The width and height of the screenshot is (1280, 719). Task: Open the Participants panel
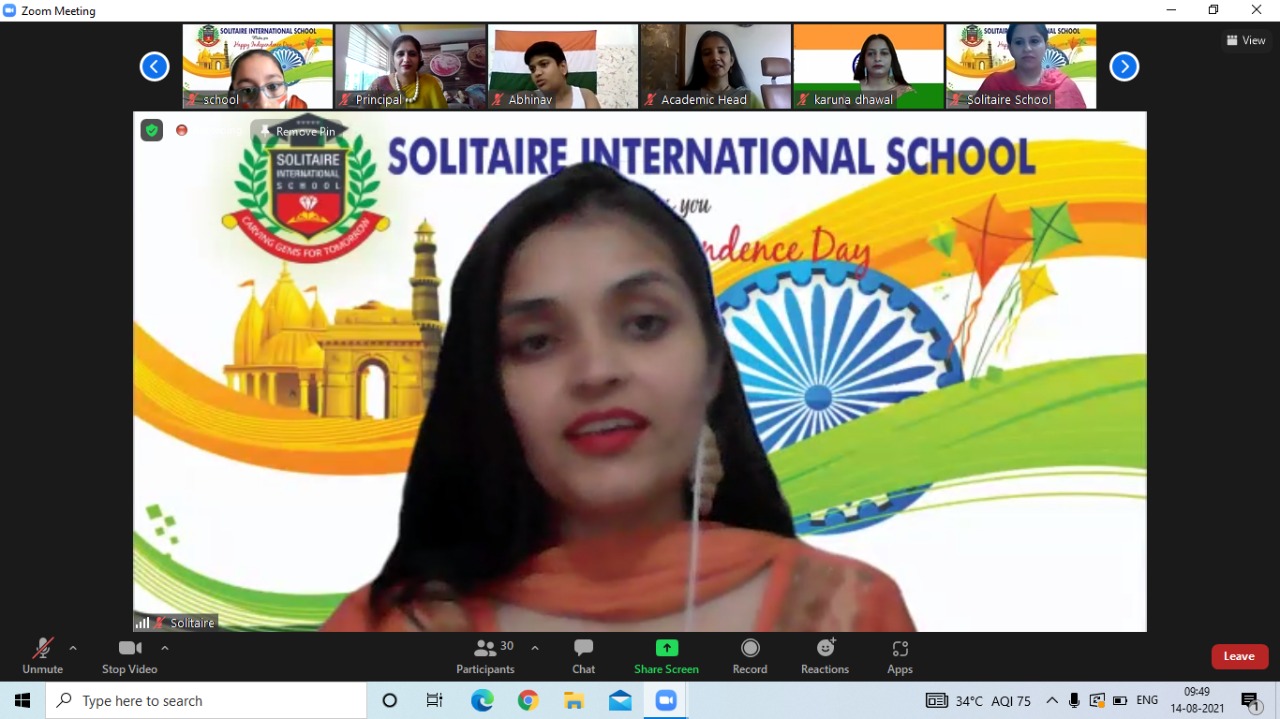[486, 657]
